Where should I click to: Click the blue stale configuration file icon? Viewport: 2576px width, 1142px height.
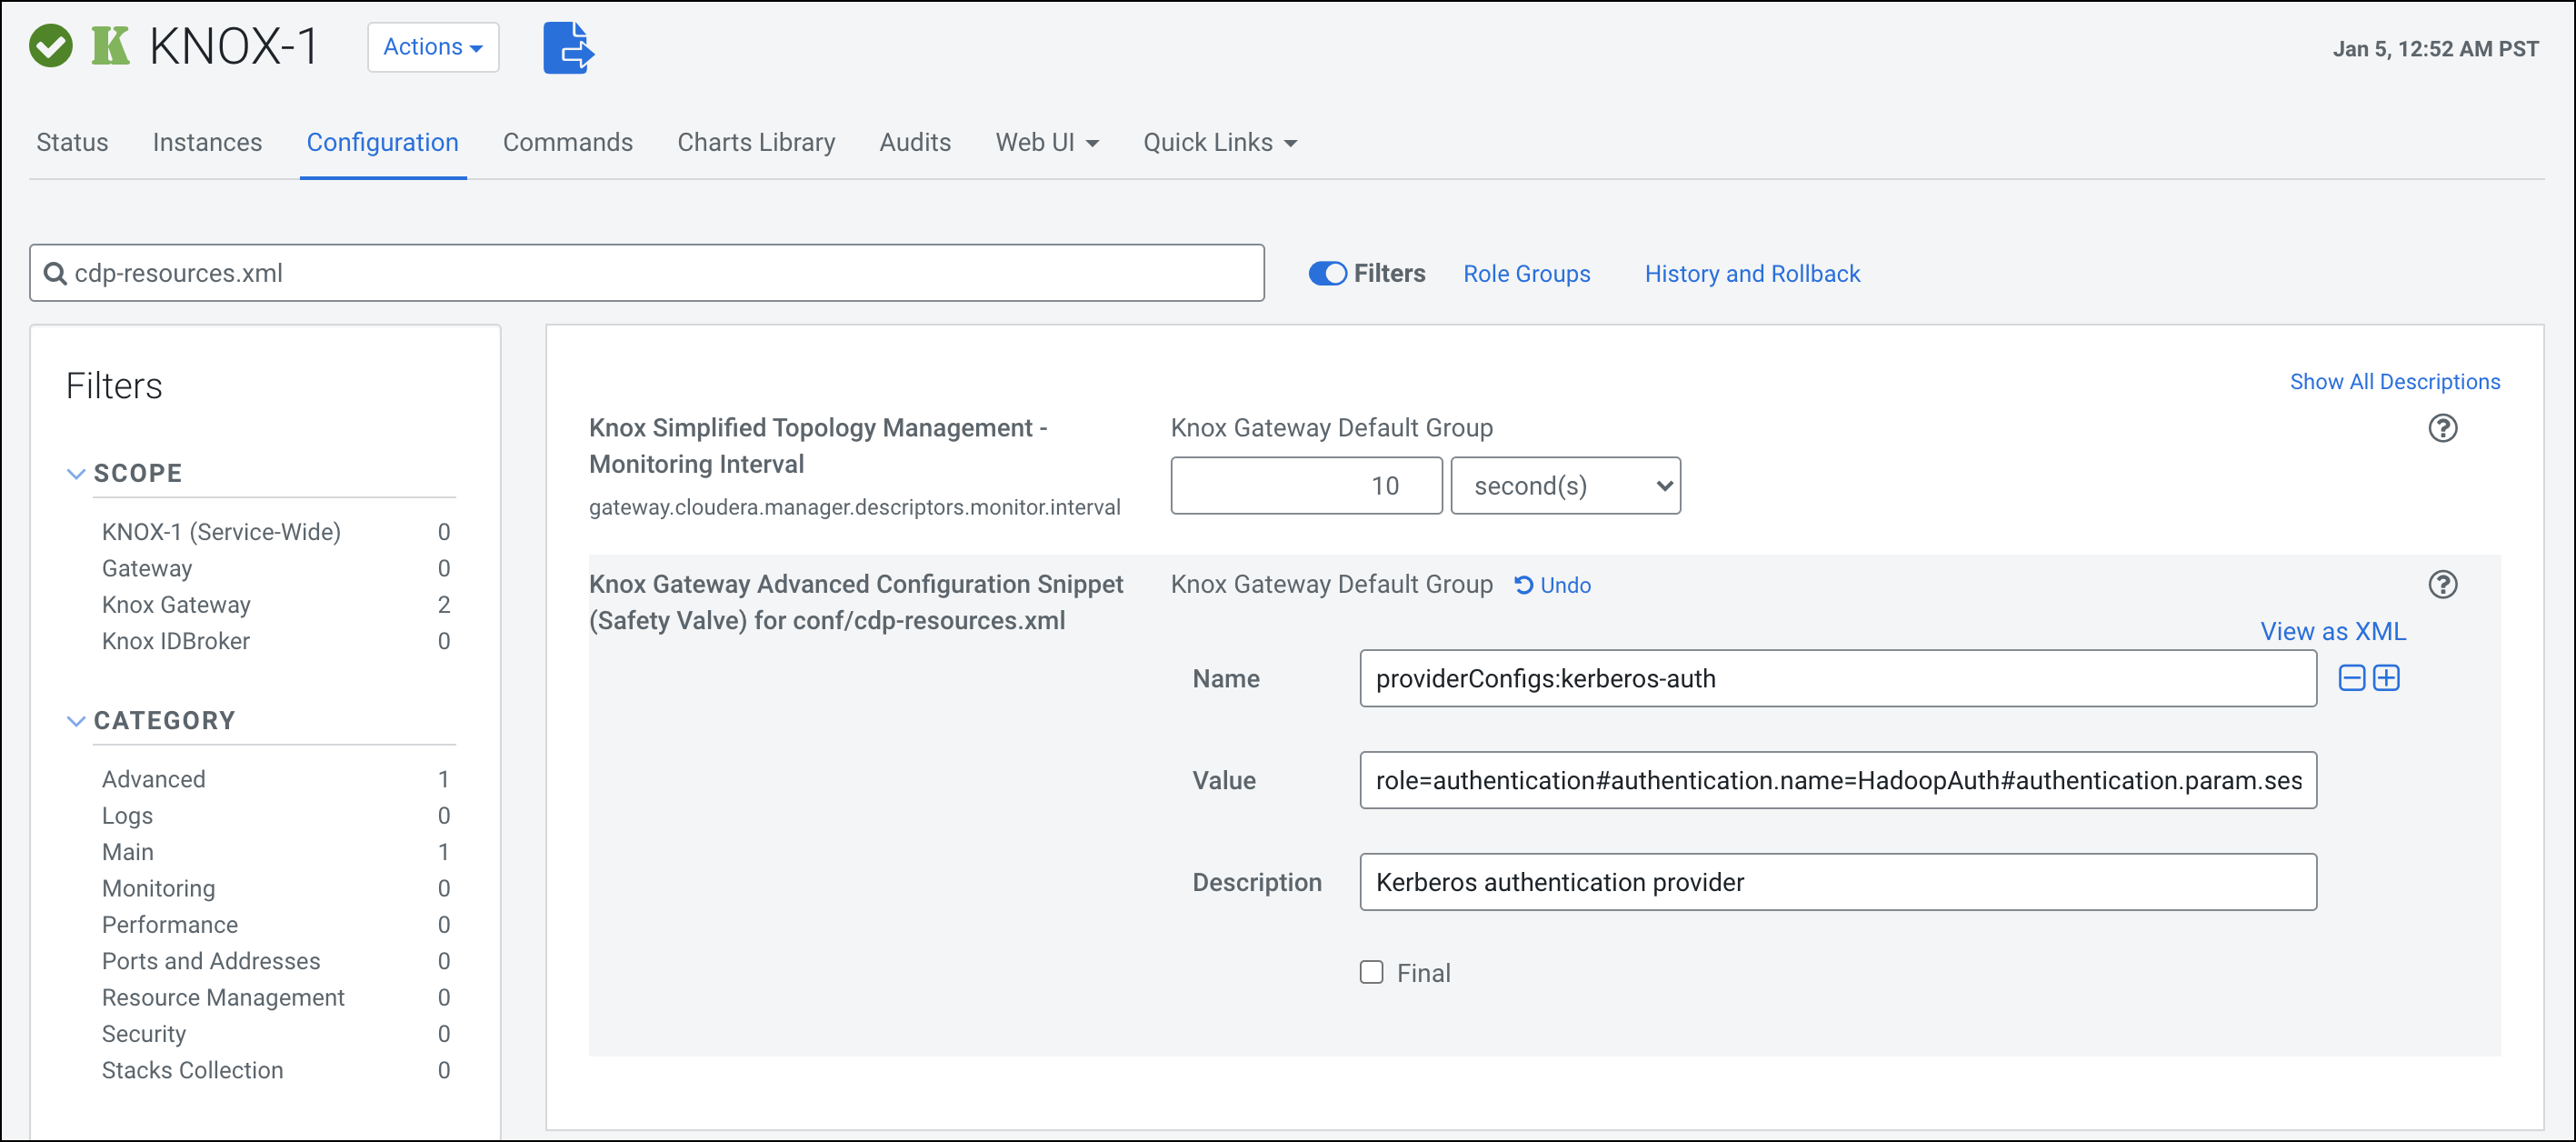click(x=568, y=47)
